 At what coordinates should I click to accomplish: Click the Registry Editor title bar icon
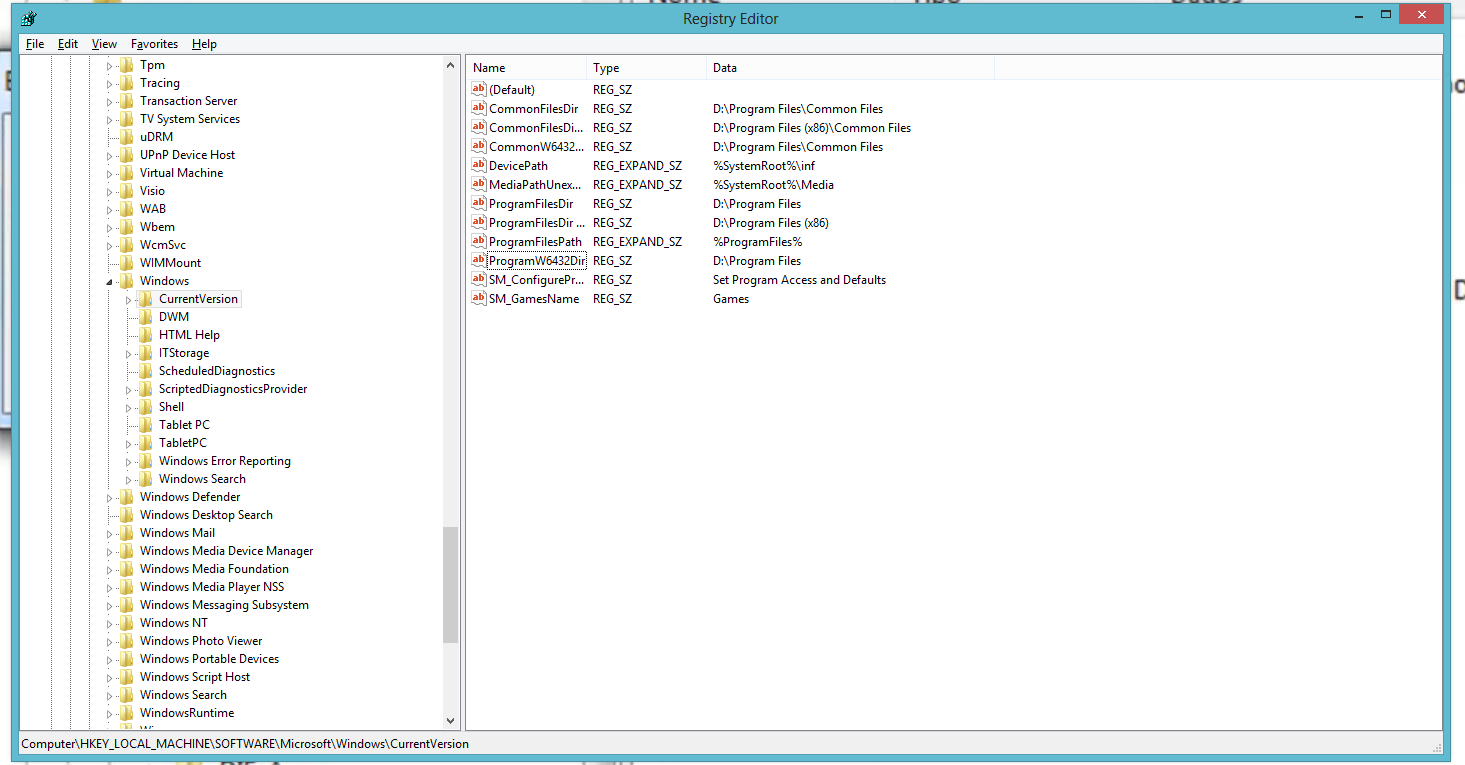coord(29,18)
